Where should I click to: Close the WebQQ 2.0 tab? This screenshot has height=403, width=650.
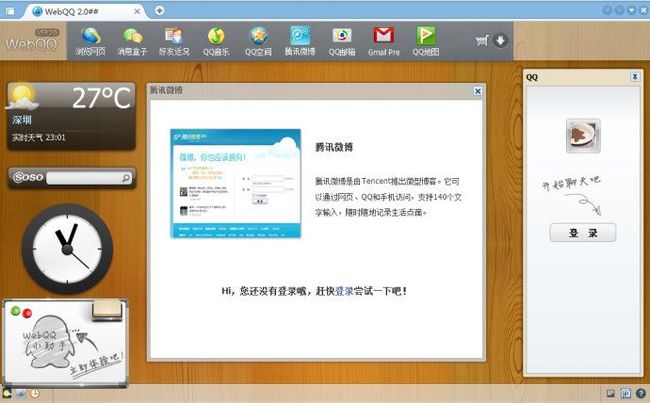coord(137,12)
